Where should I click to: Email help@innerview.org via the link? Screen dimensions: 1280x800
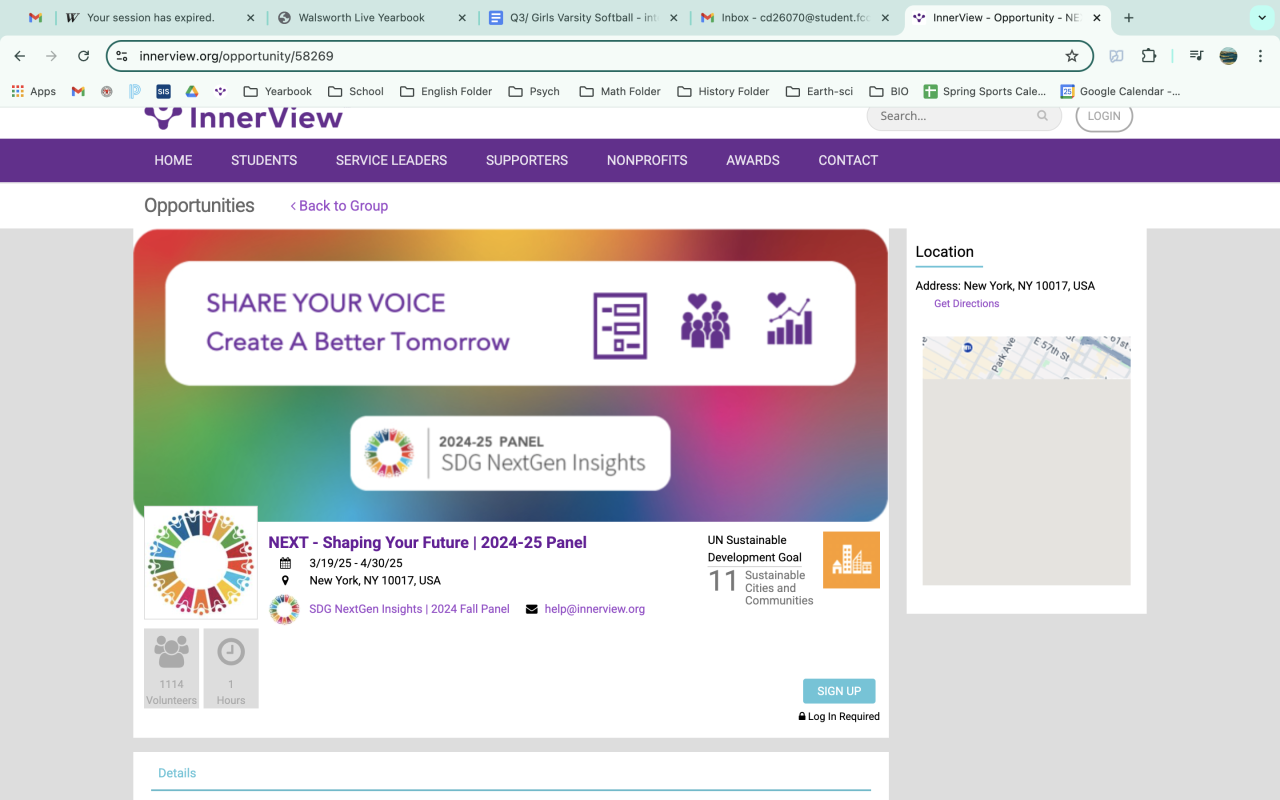pyautogui.click(x=595, y=609)
